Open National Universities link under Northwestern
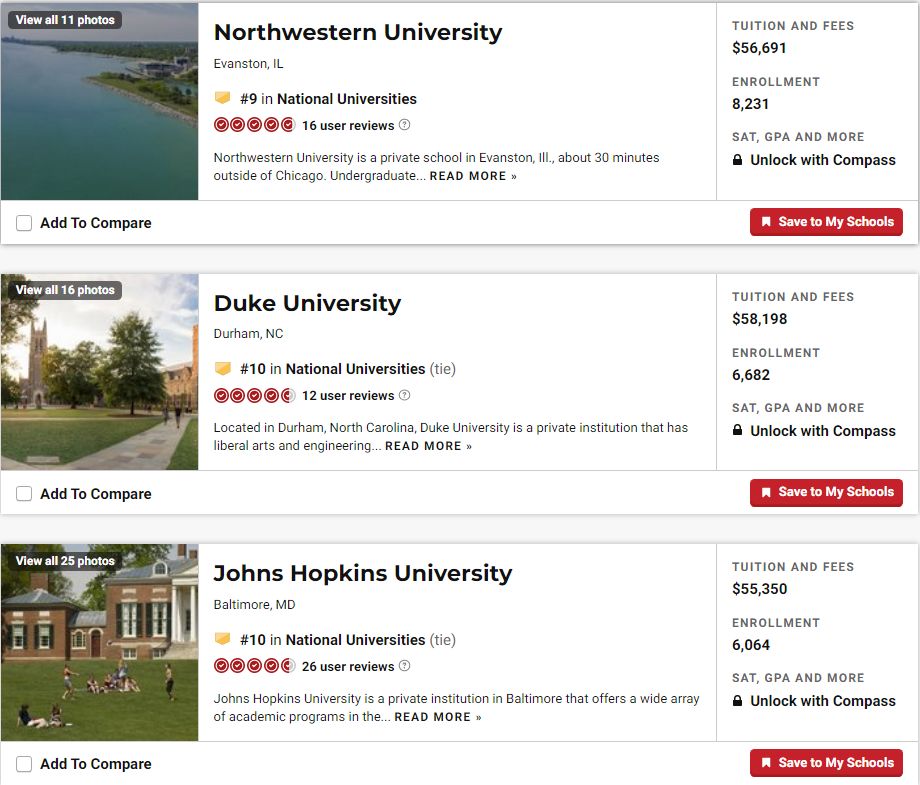Image resolution: width=920 pixels, height=785 pixels. [x=346, y=99]
